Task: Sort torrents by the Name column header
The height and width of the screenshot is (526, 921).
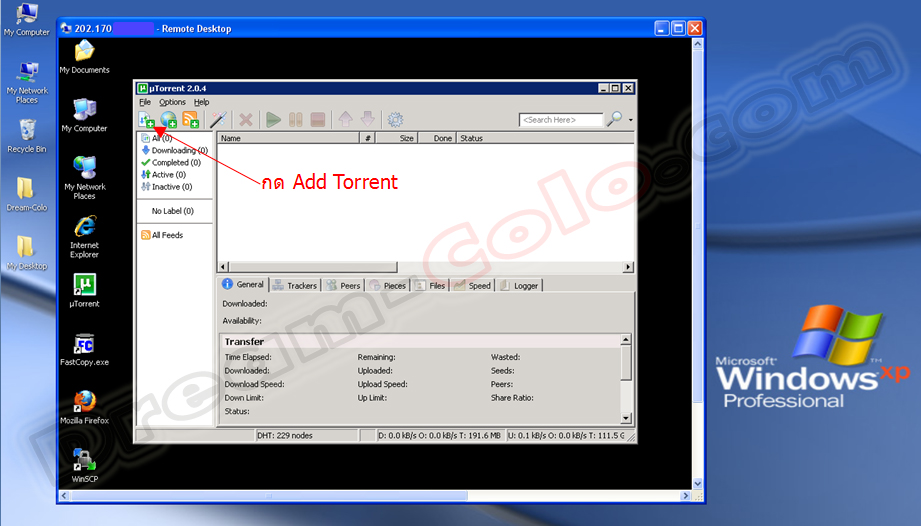Action: coord(288,139)
